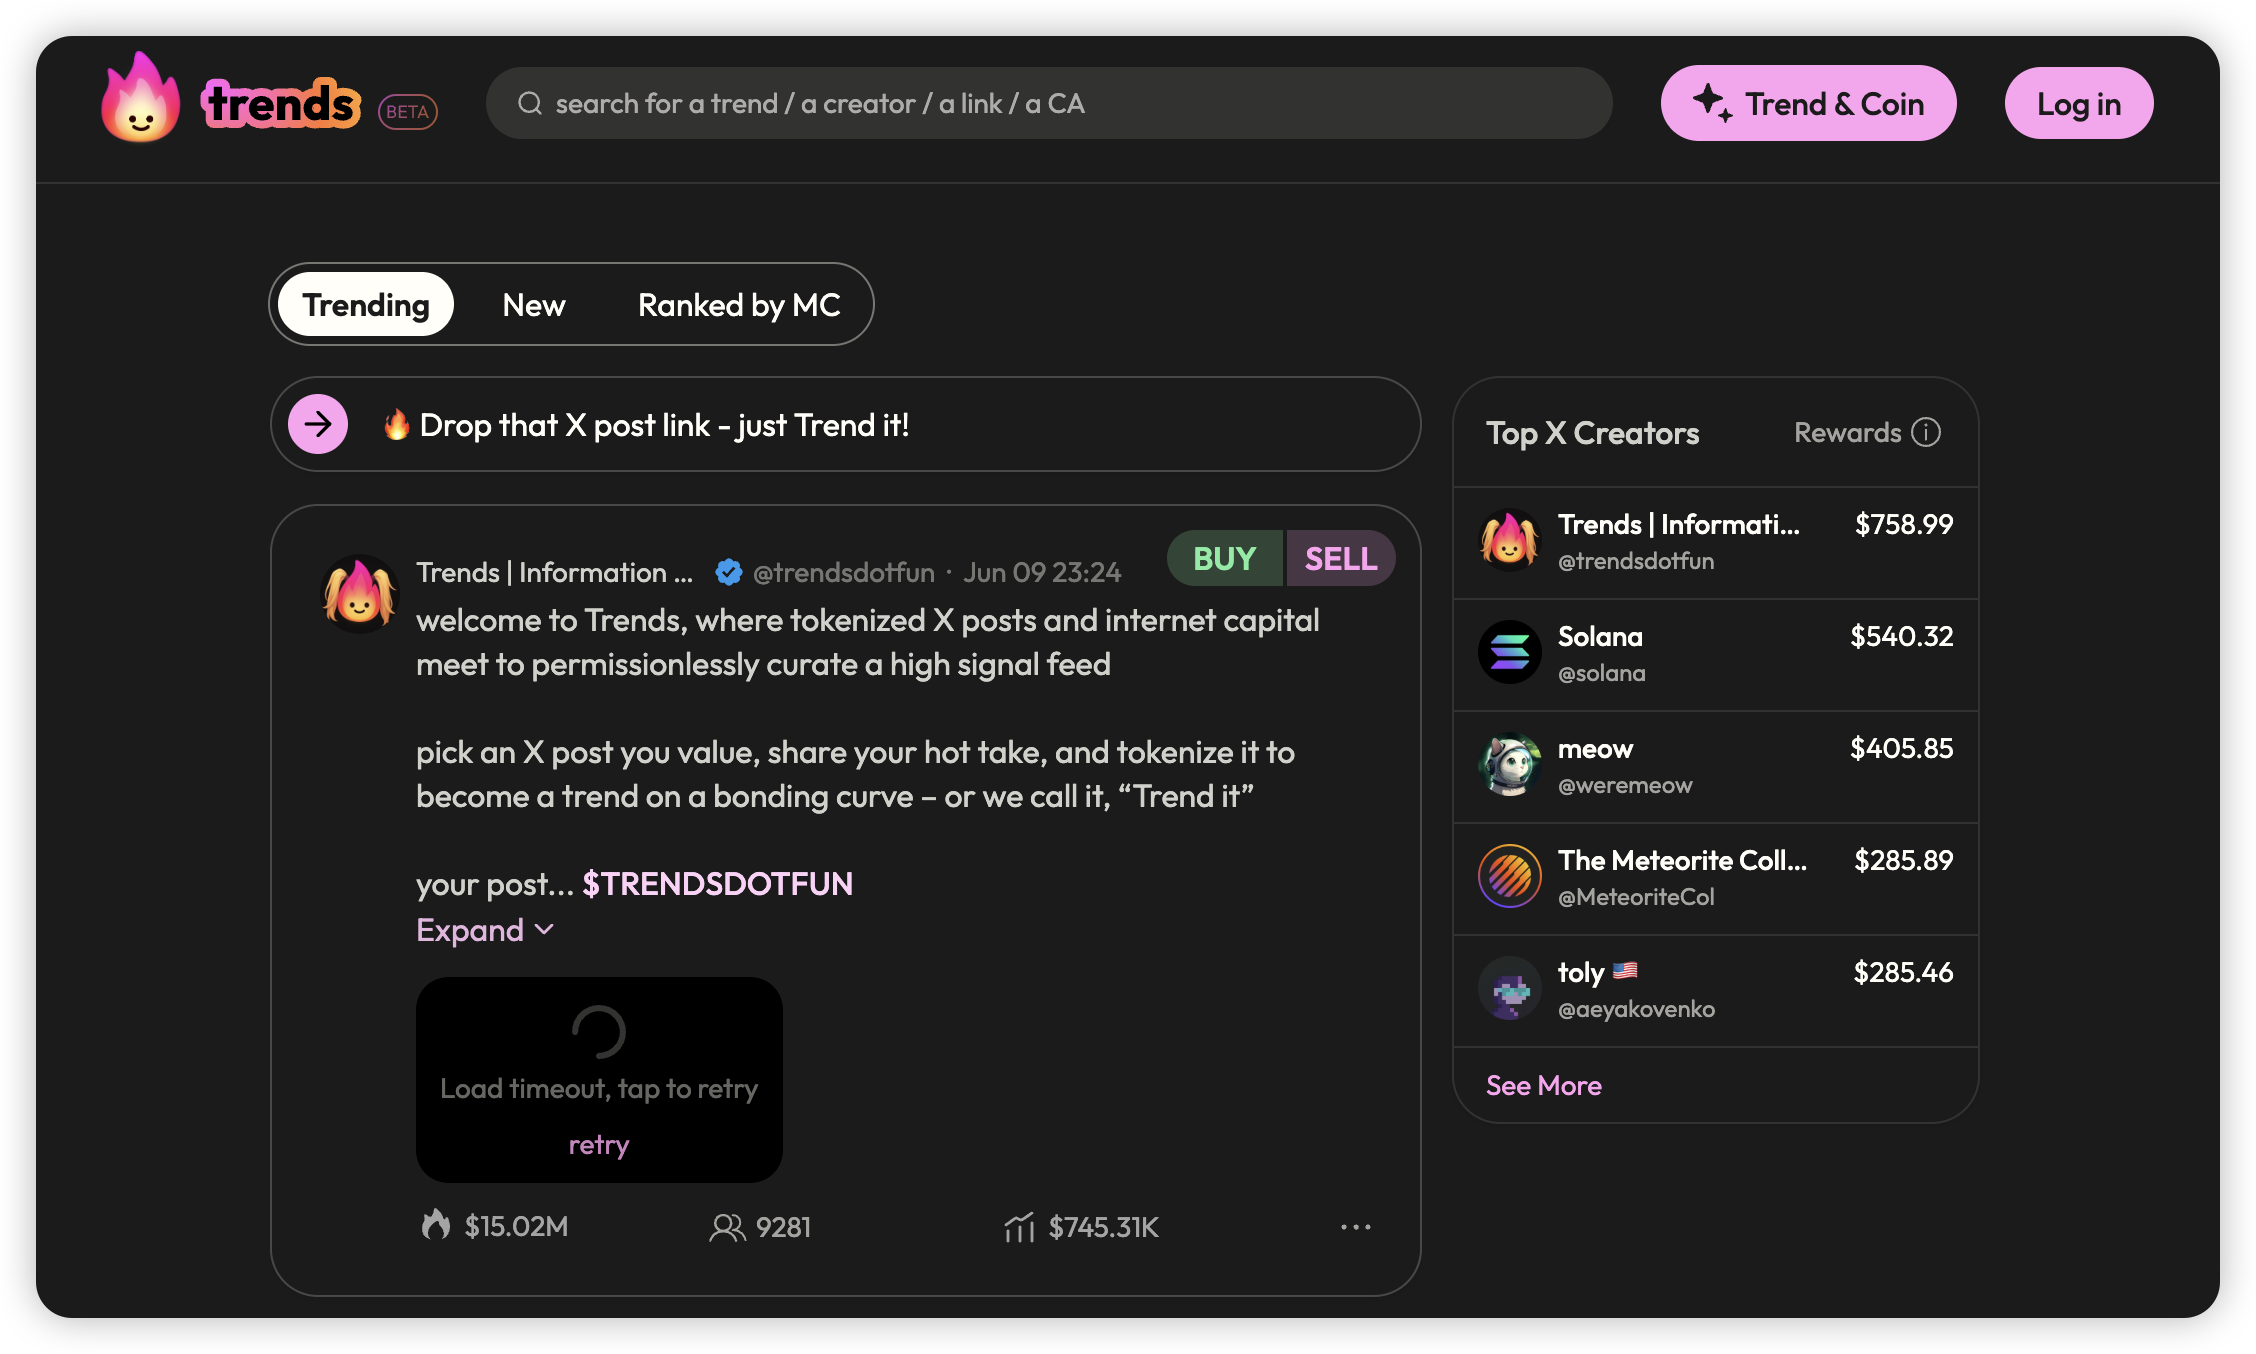Click the $540.32 reward amount
This screenshot has height=1354, width=2256.
(x=1901, y=636)
